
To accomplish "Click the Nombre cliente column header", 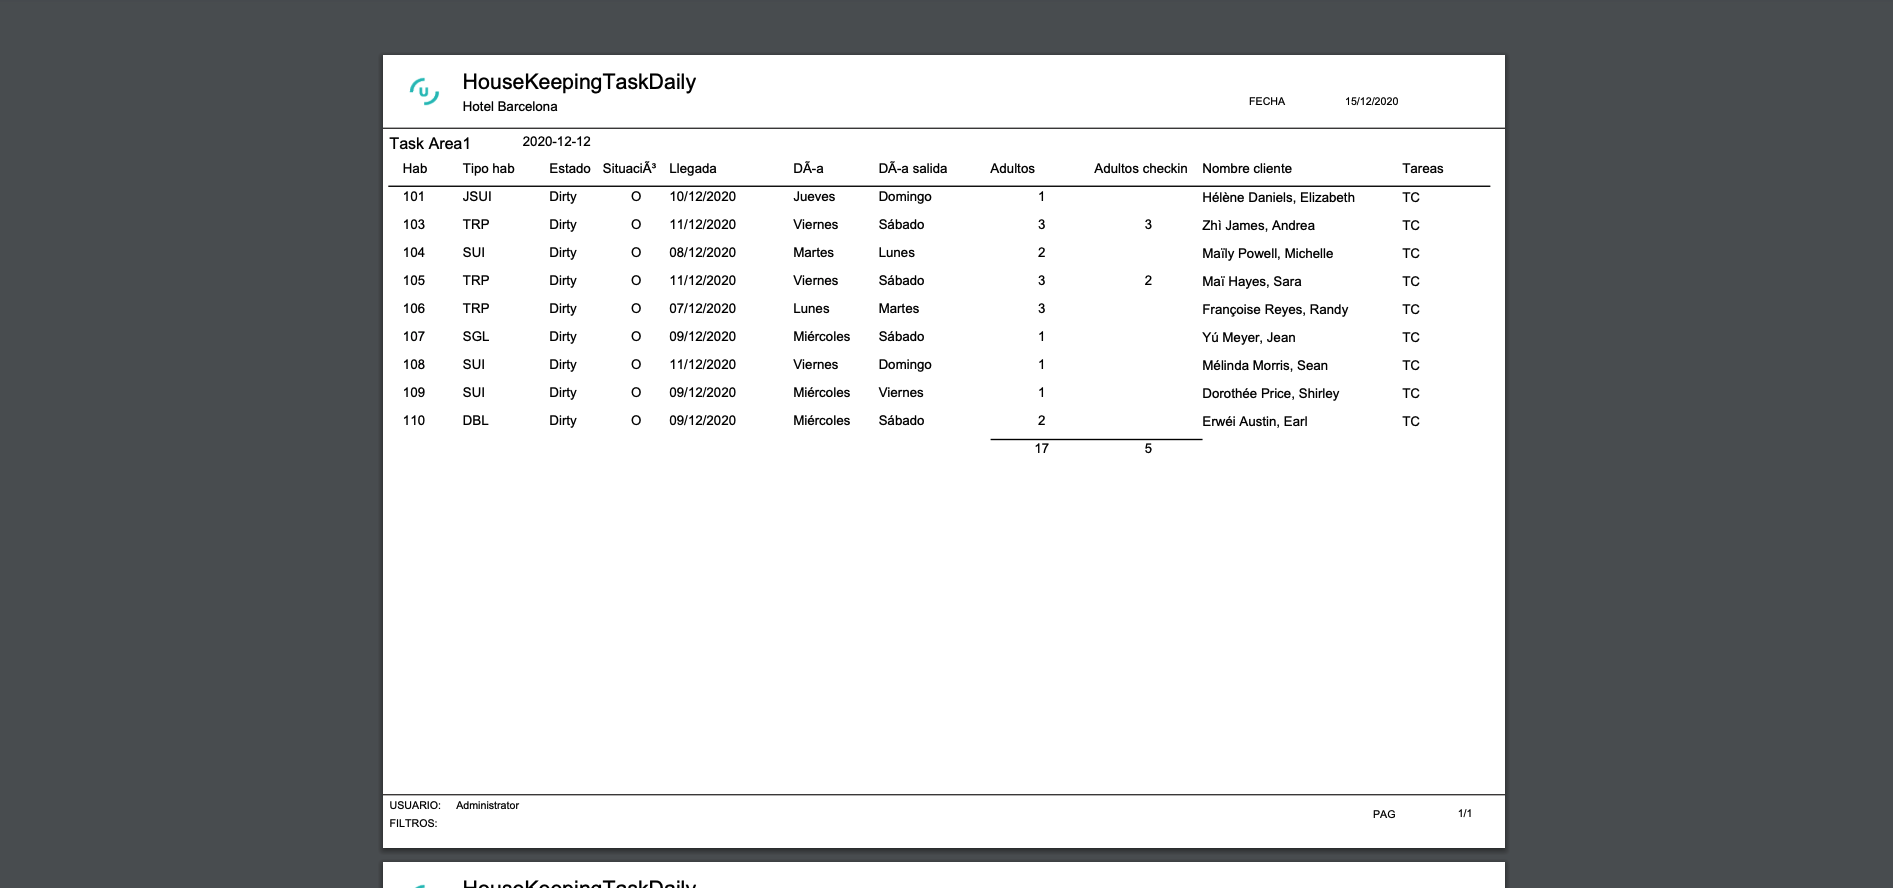I will click(1246, 169).
